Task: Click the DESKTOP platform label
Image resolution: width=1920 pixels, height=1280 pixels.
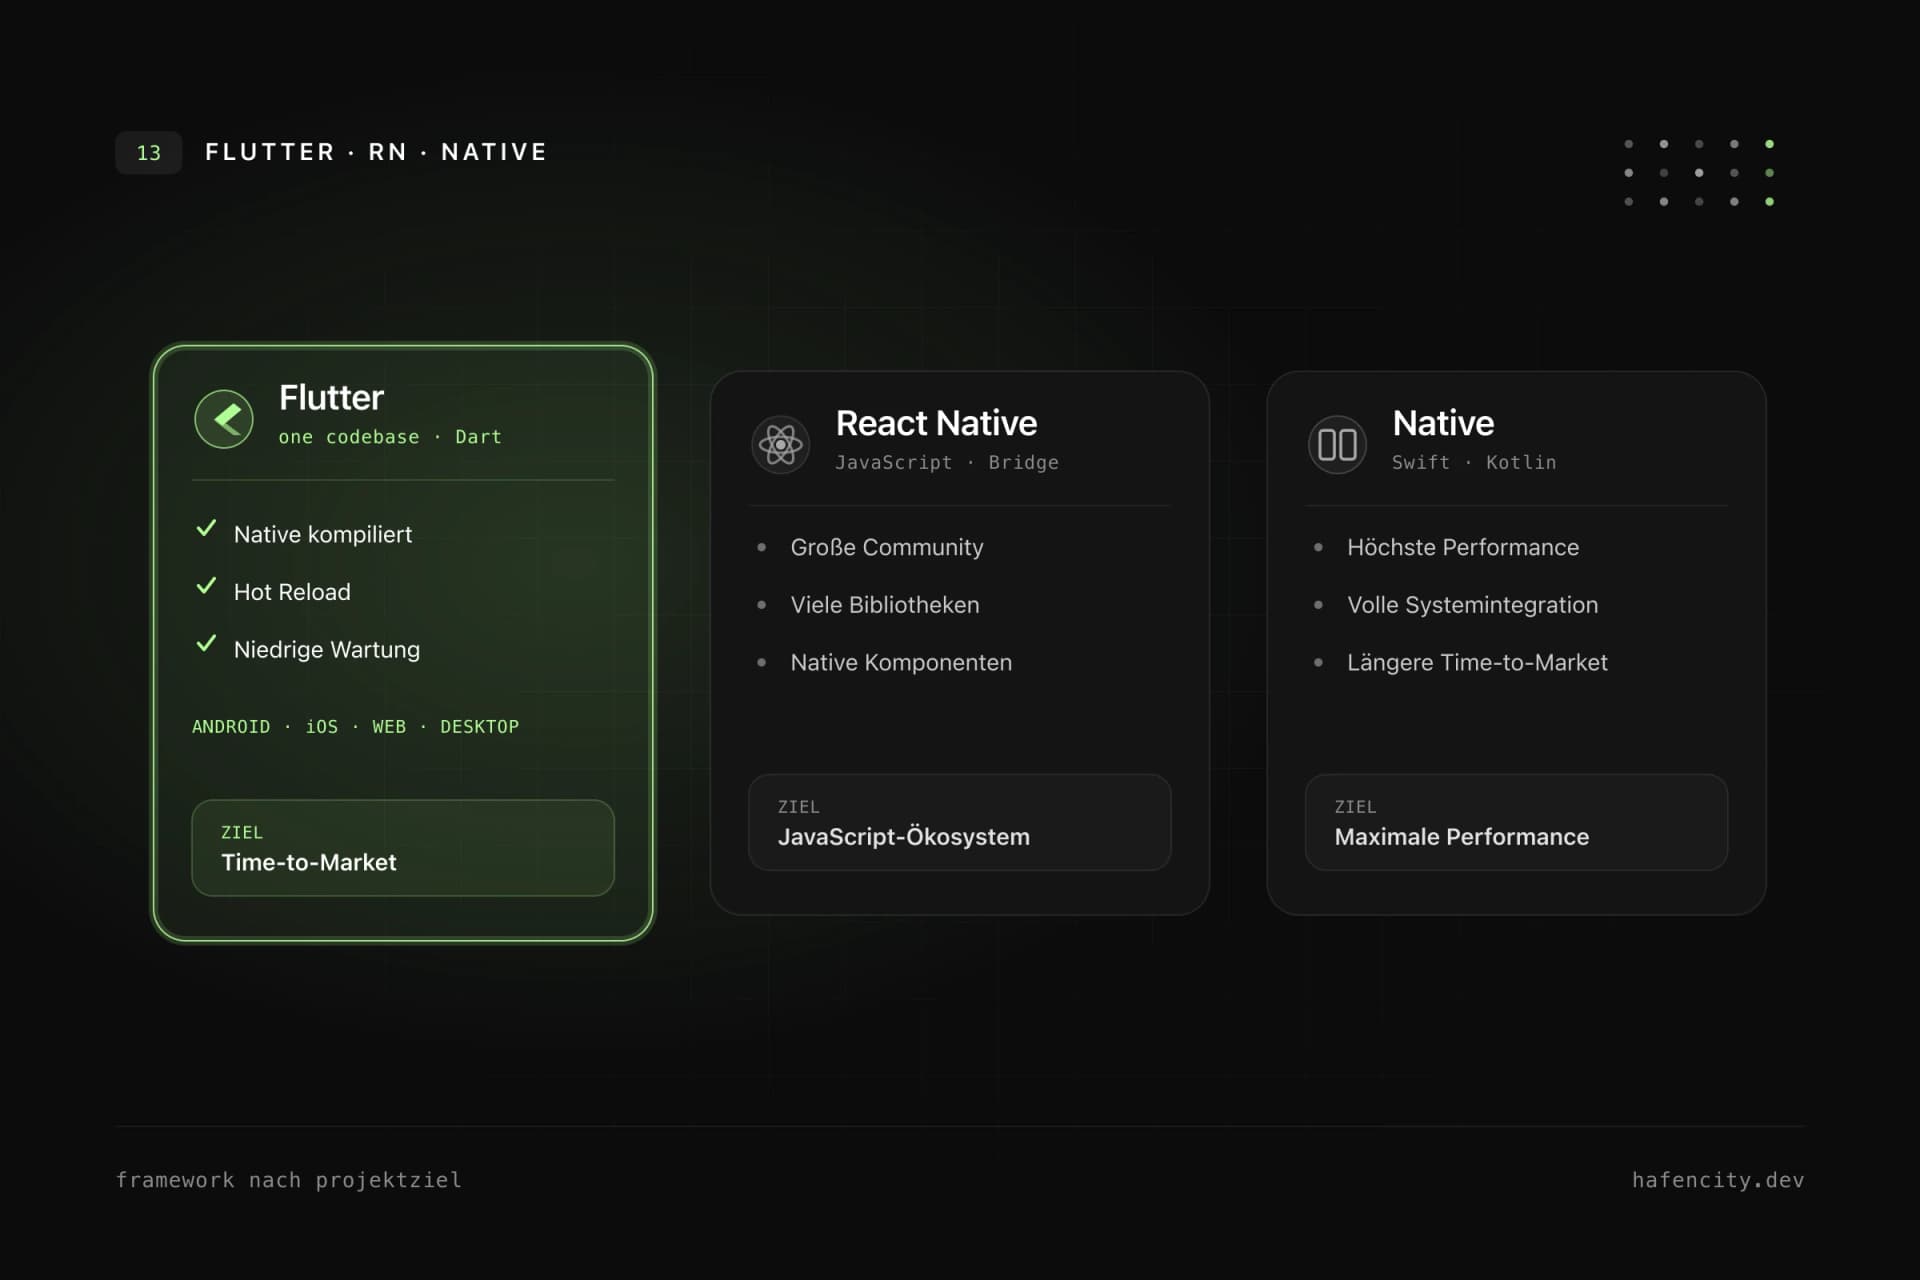Action: (480, 727)
